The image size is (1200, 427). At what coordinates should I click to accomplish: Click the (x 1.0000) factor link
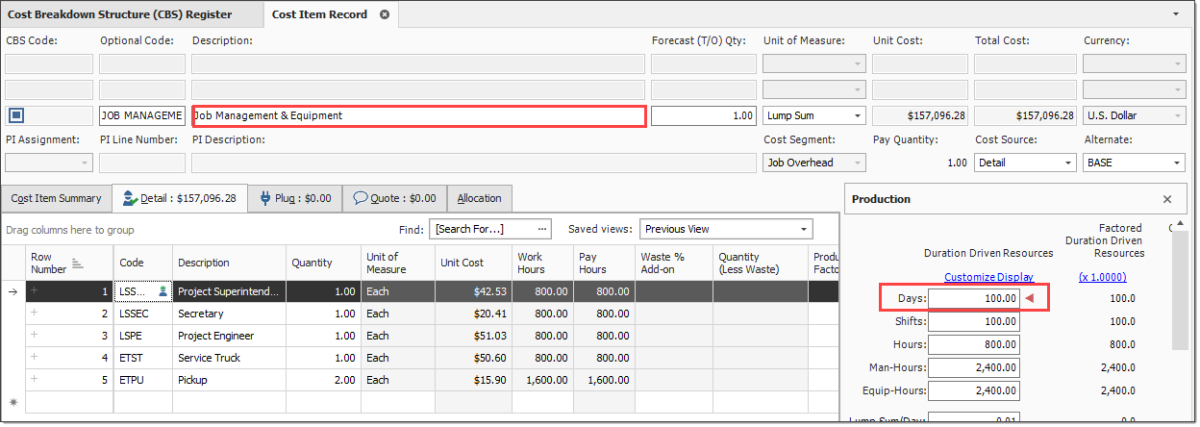tap(1102, 277)
